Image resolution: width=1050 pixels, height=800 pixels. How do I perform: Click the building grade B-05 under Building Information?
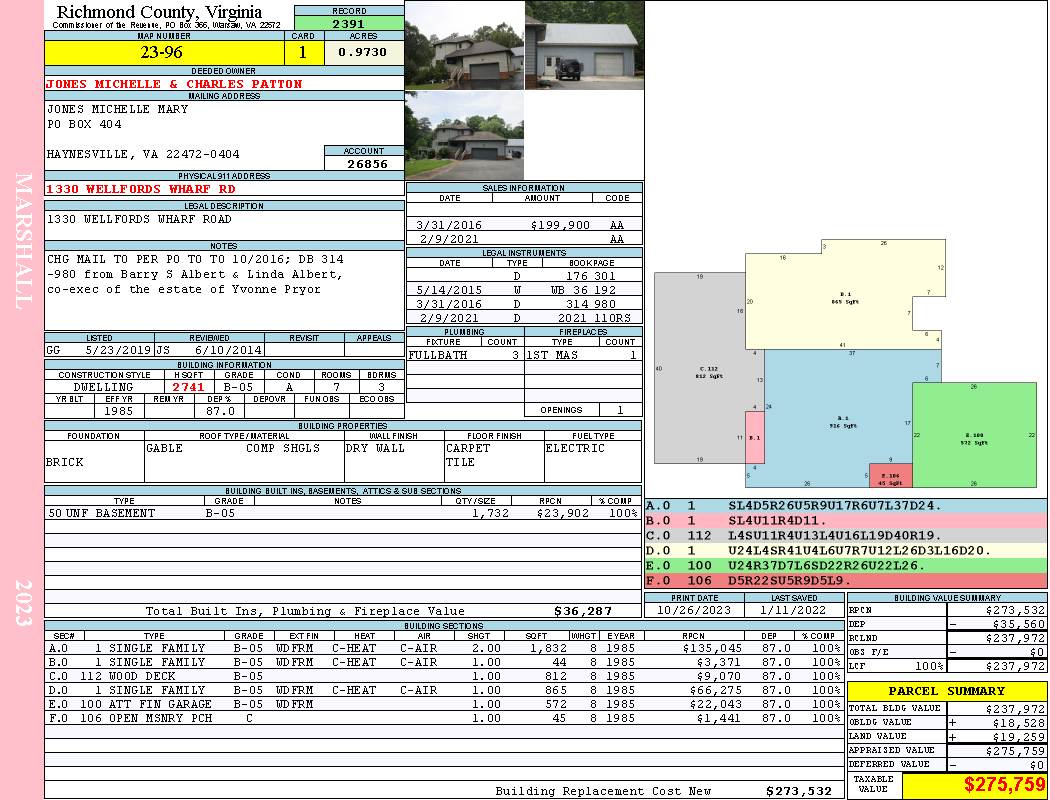point(238,387)
